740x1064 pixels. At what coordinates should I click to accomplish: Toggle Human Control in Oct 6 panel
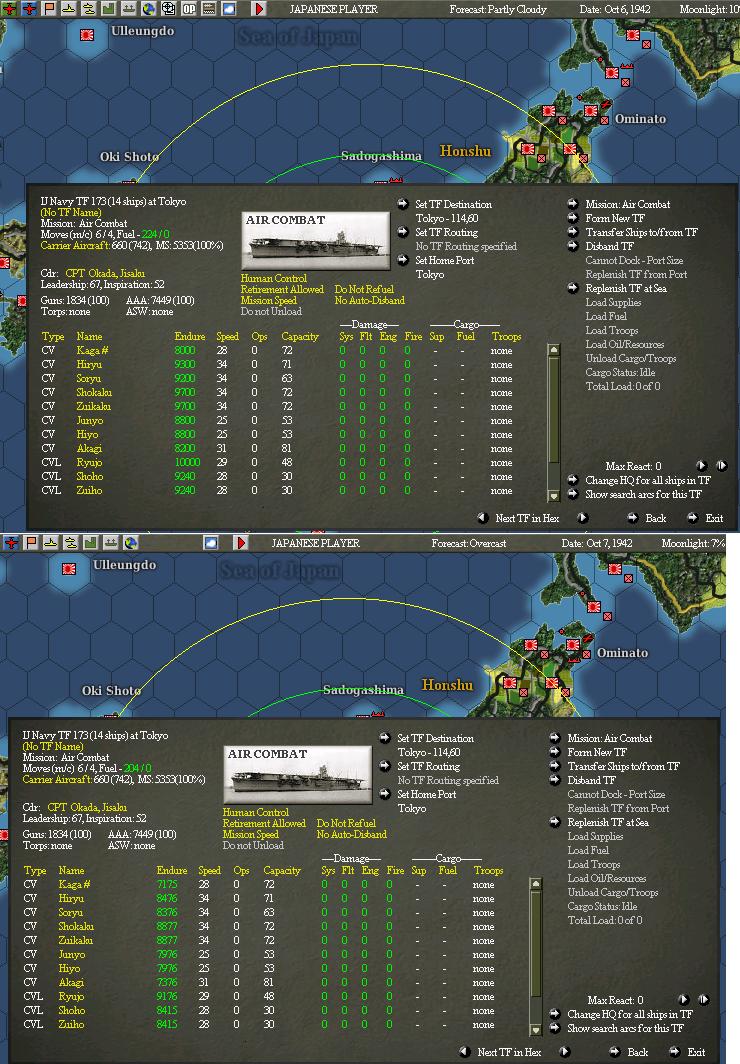tap(273, 278)
